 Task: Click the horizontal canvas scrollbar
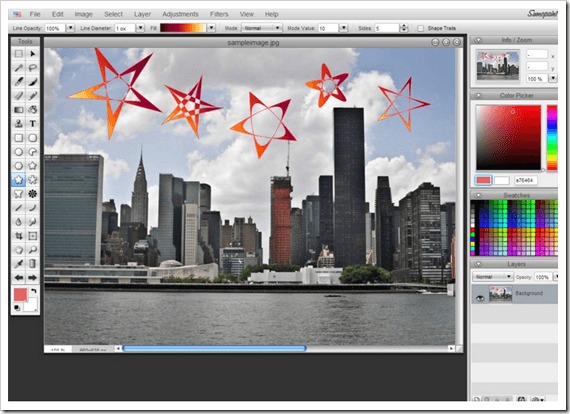214,349
